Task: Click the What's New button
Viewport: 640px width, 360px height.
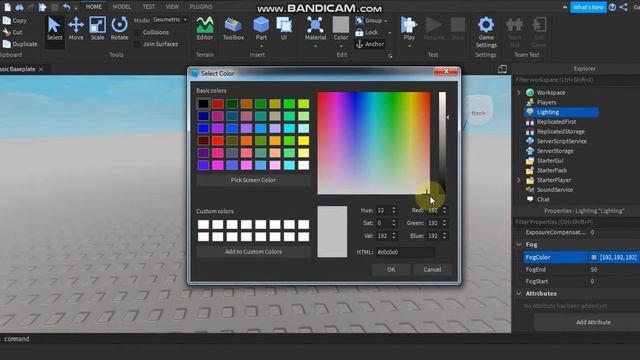Action: coord(588,7)
